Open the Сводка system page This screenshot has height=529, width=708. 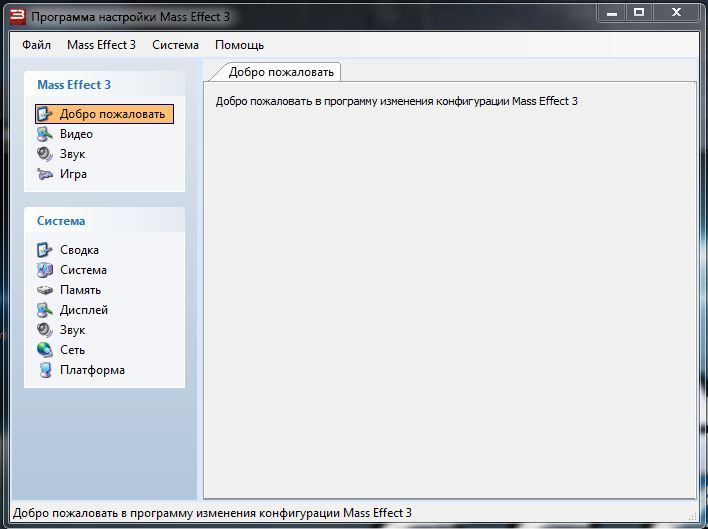click(79, 250)
